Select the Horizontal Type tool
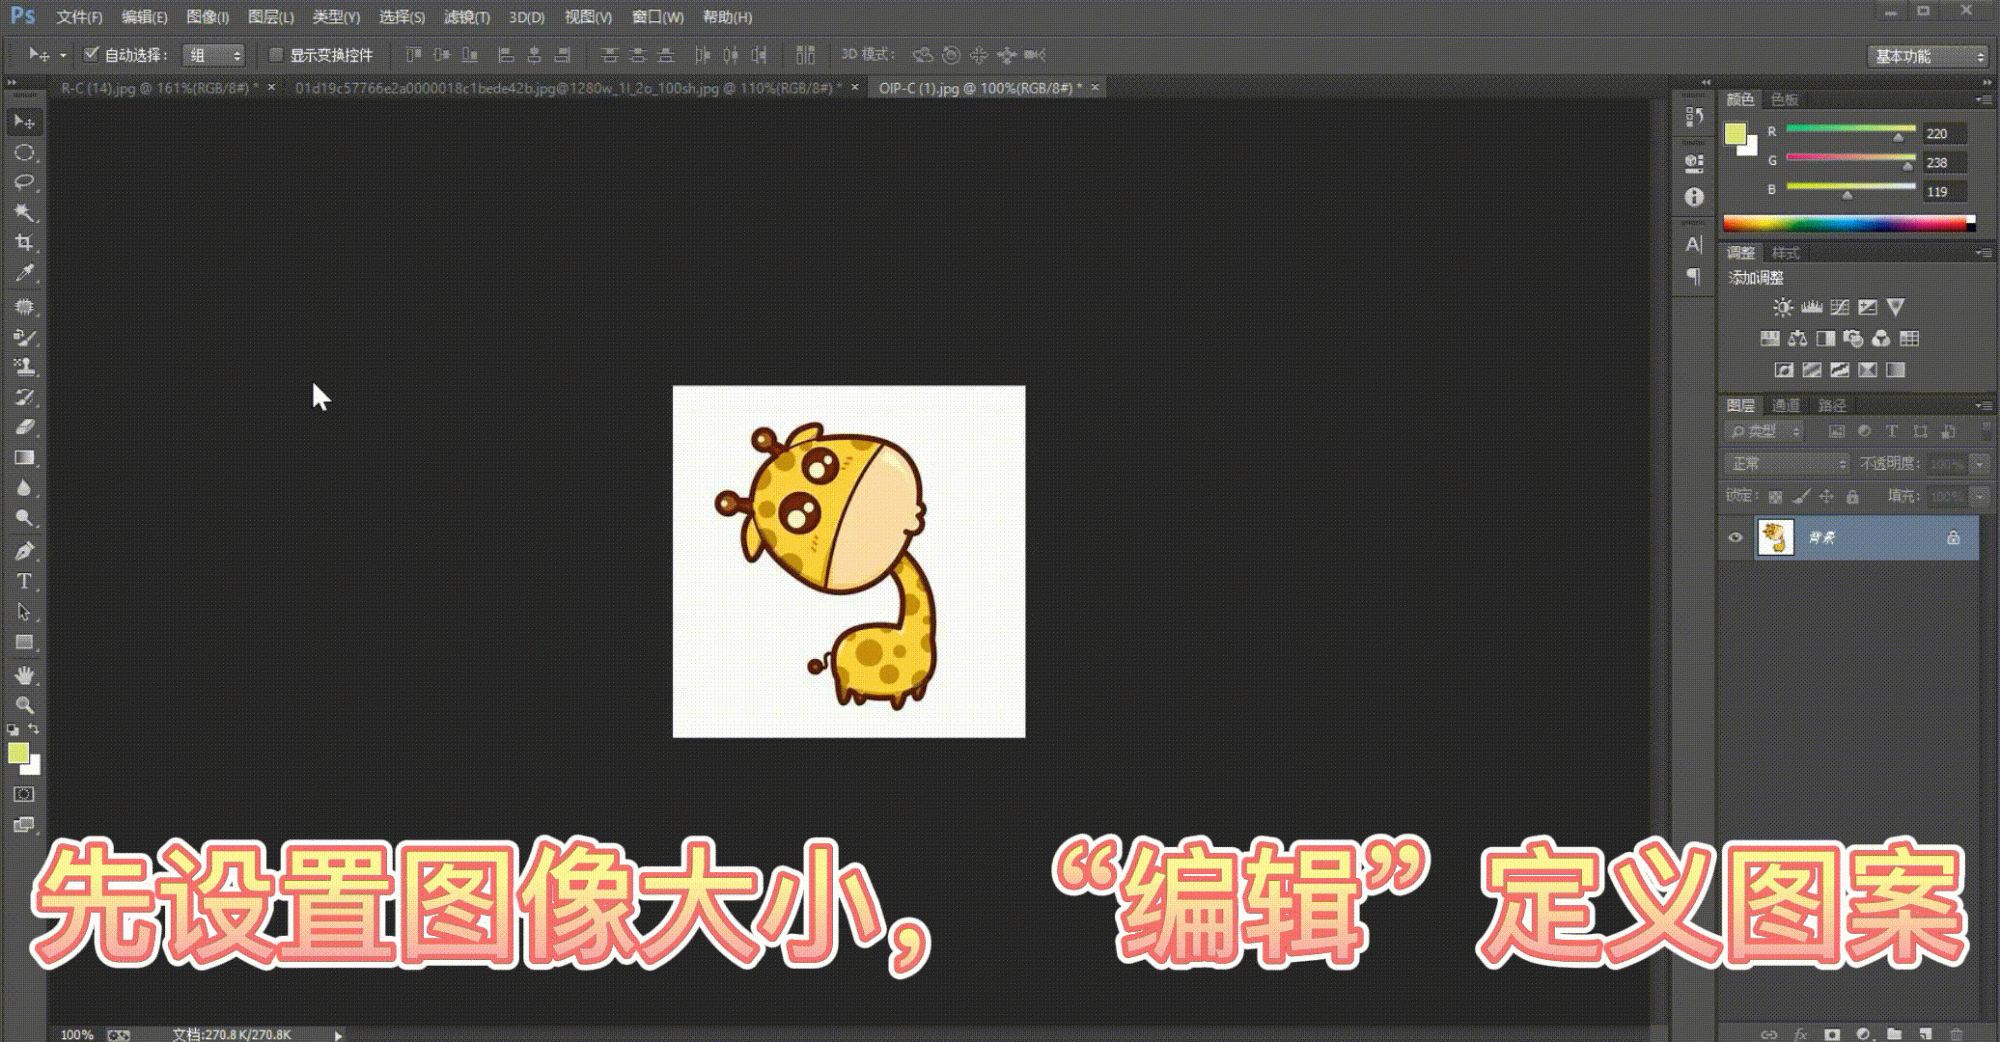2000x1042 pixels. [24, 581]
